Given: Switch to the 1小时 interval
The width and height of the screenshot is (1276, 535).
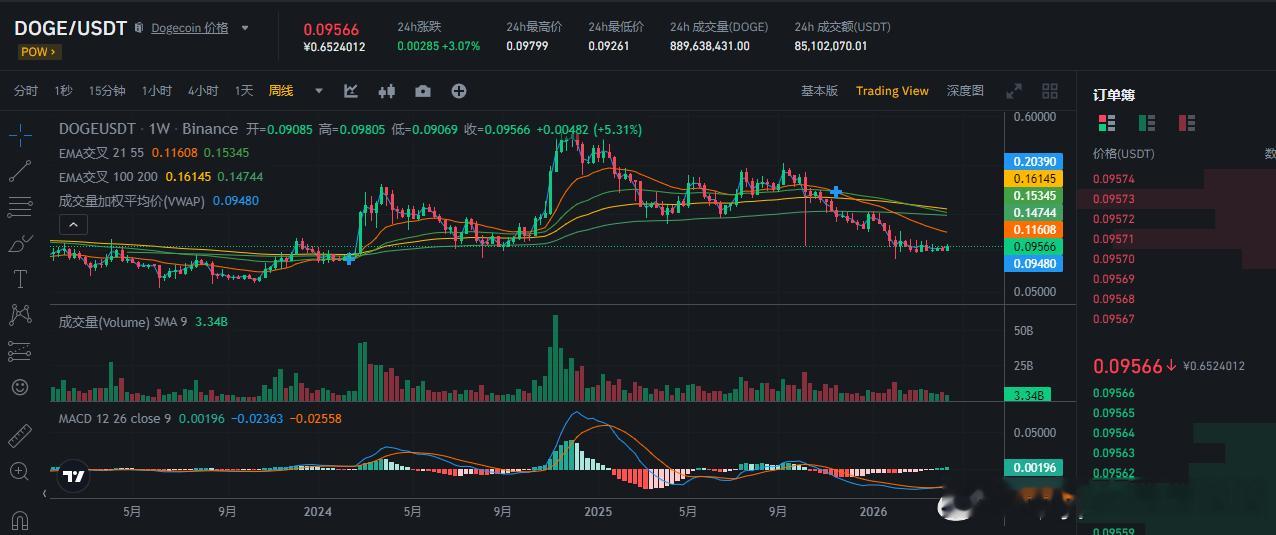Looking at the screenshot, I should pos(157,91).
